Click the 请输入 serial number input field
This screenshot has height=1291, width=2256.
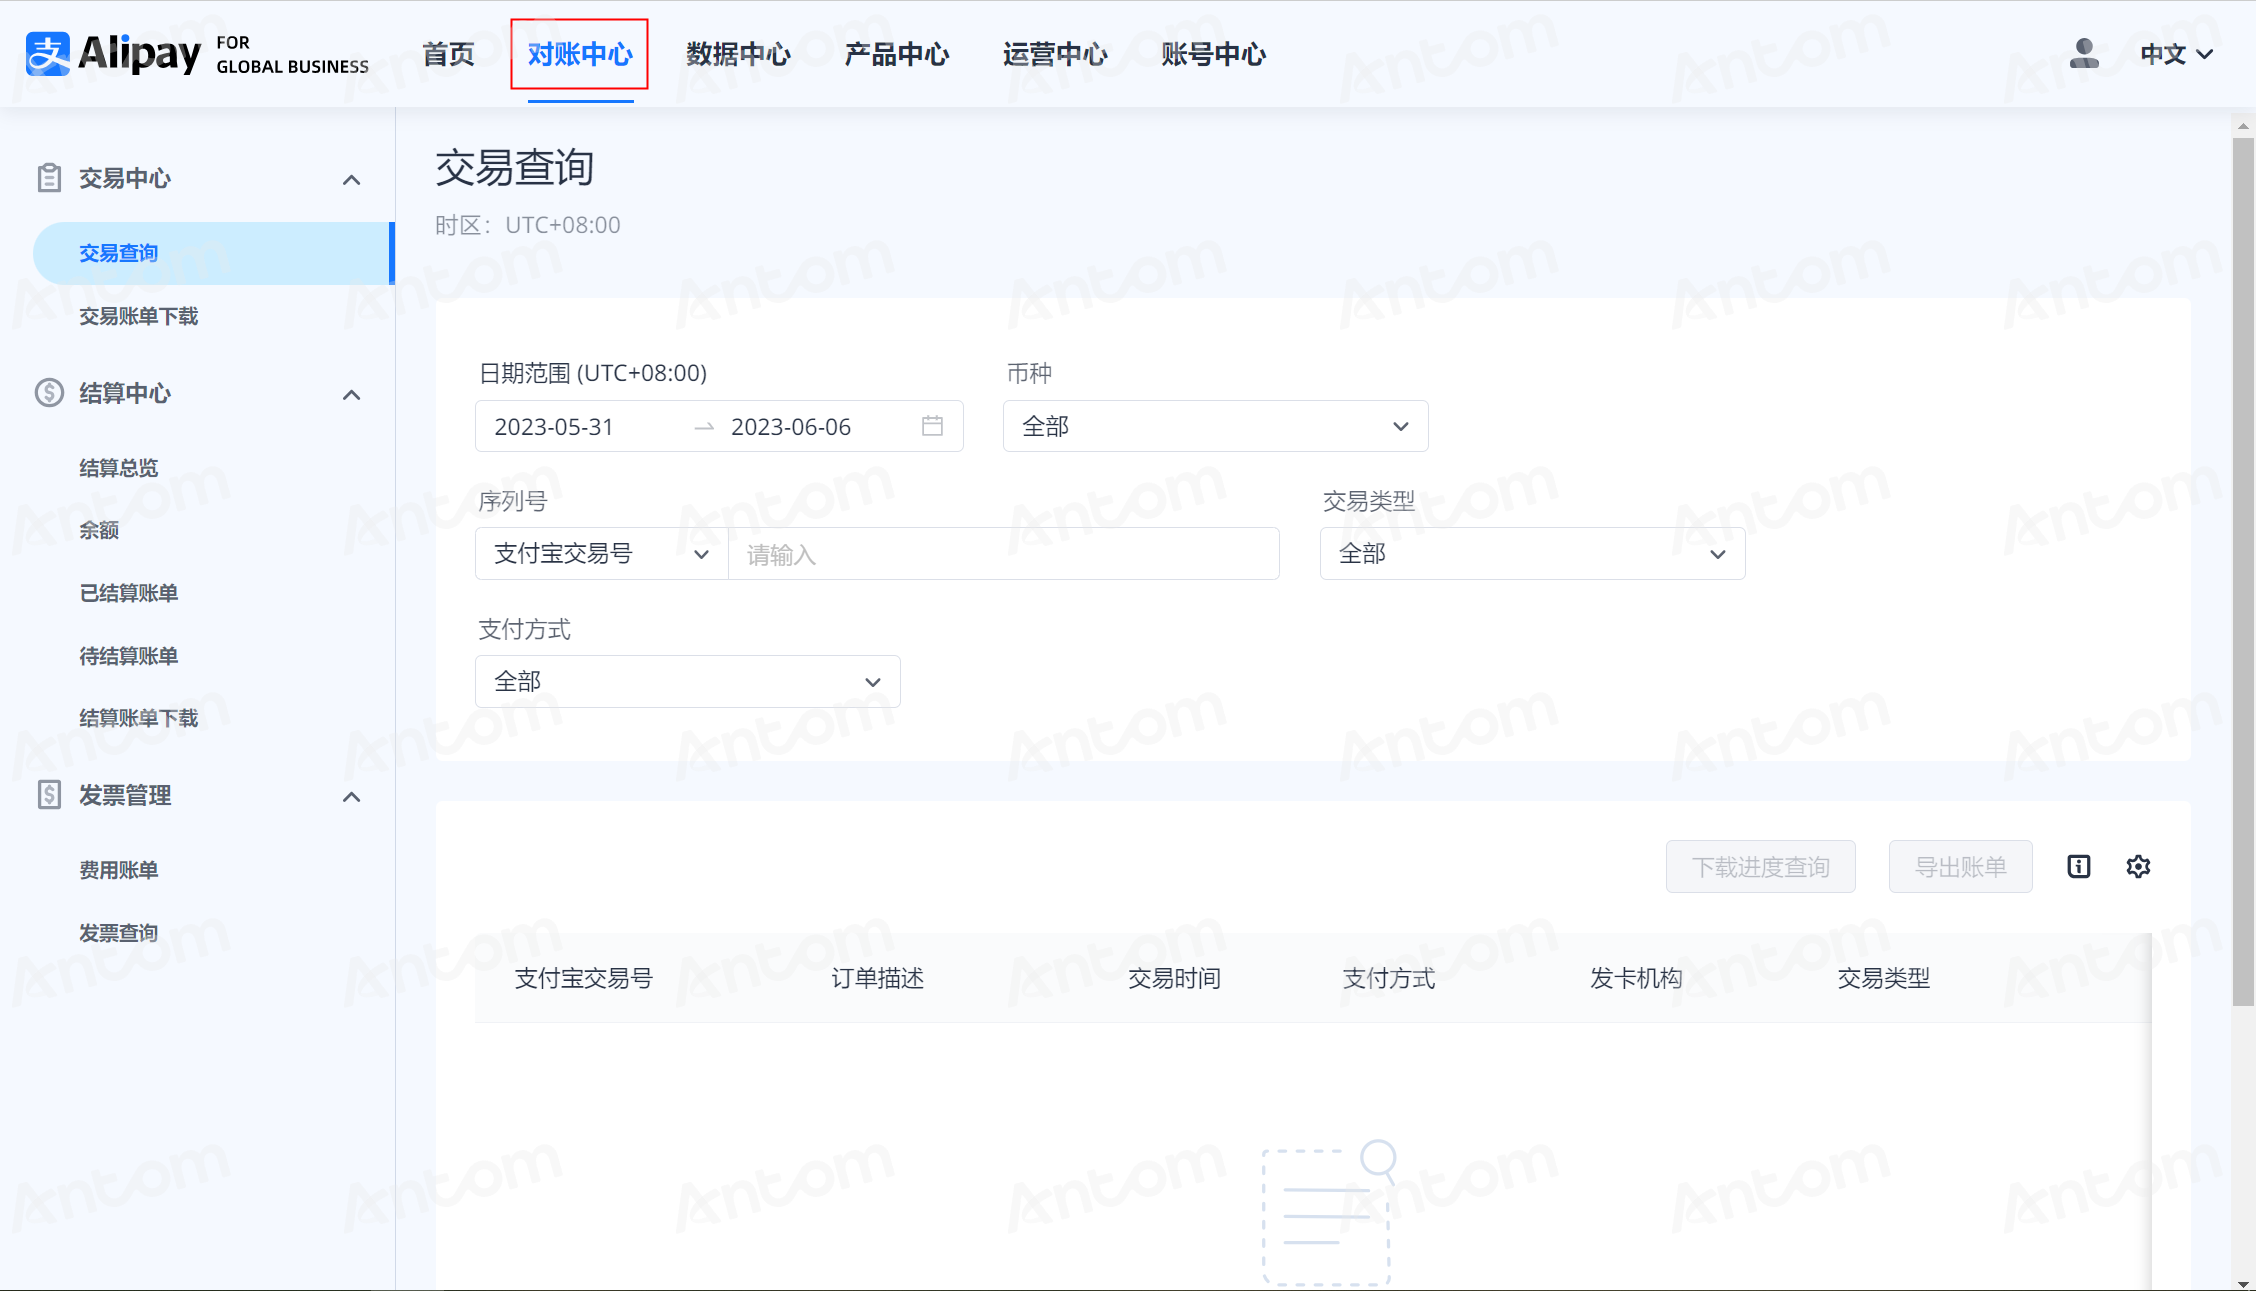coord(1004,554)
